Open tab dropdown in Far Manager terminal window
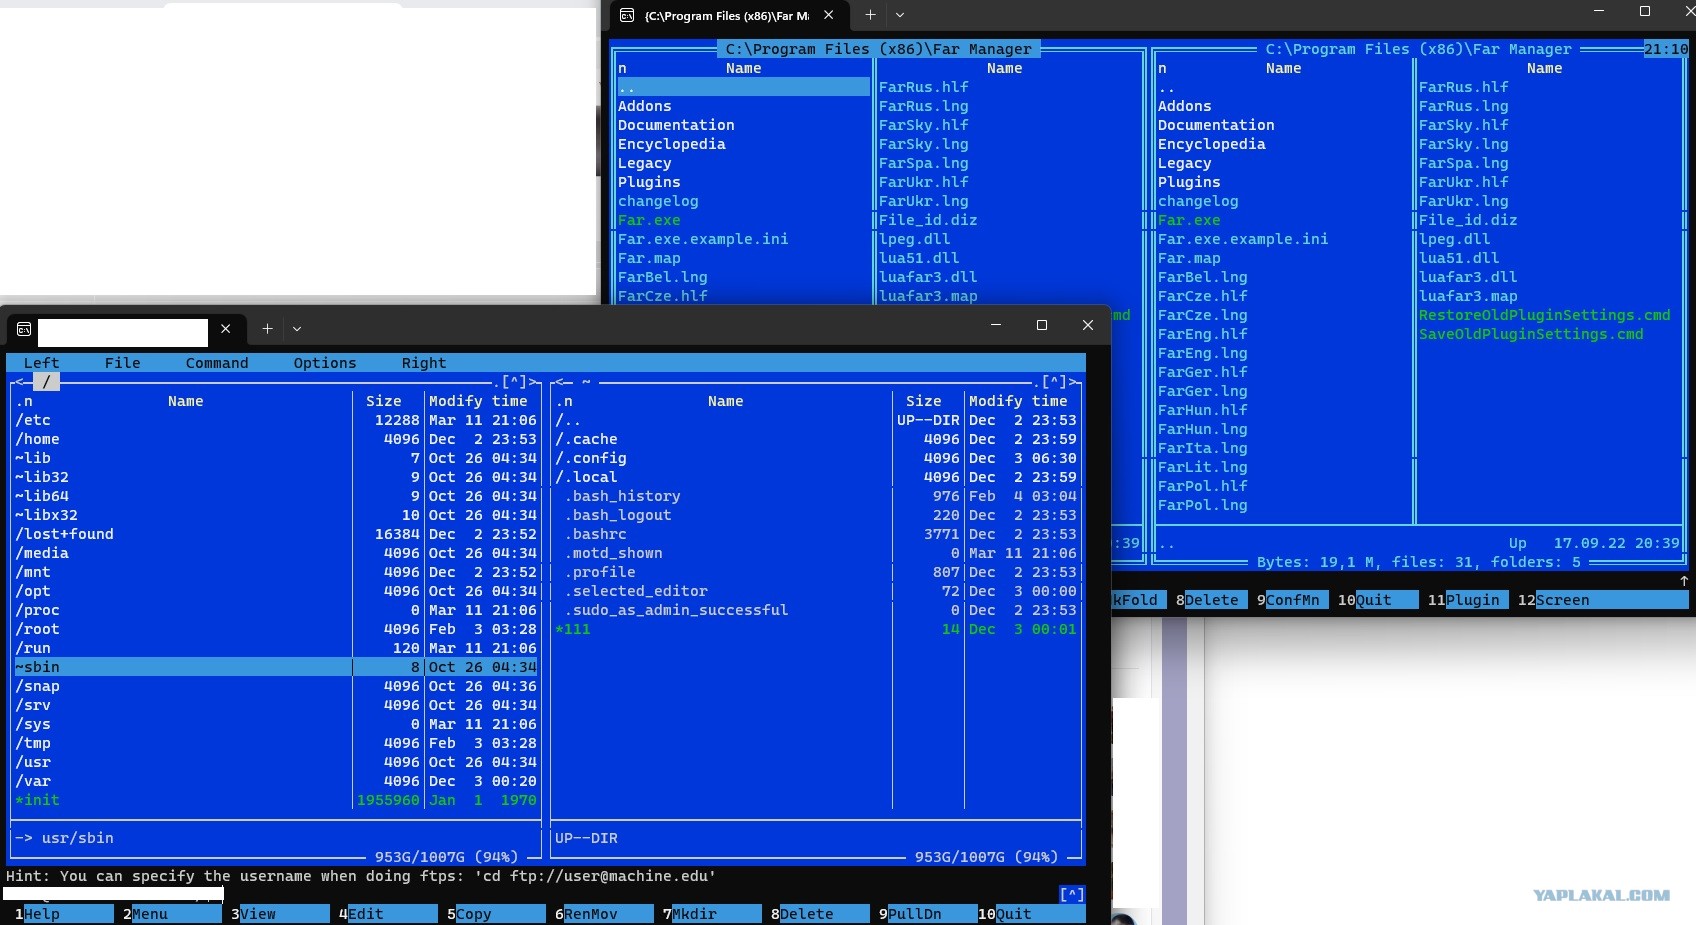The image size is (1696, 925). tap(900, 15)
